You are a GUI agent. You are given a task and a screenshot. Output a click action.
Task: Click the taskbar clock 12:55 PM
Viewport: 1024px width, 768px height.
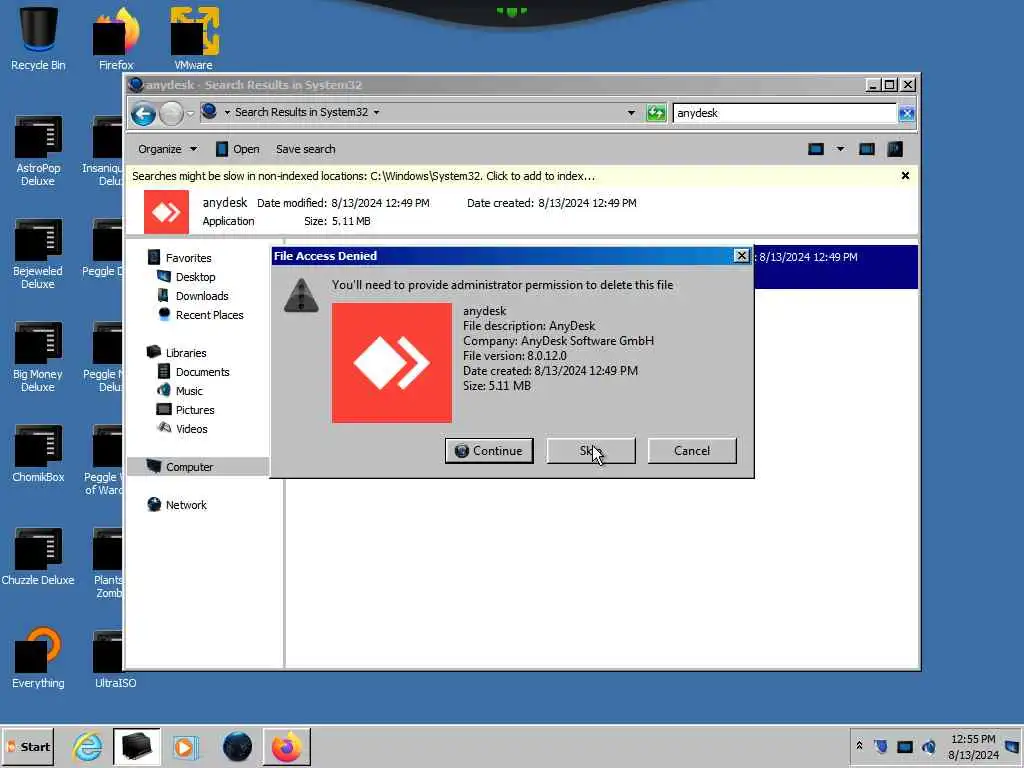tap(973, 746)
